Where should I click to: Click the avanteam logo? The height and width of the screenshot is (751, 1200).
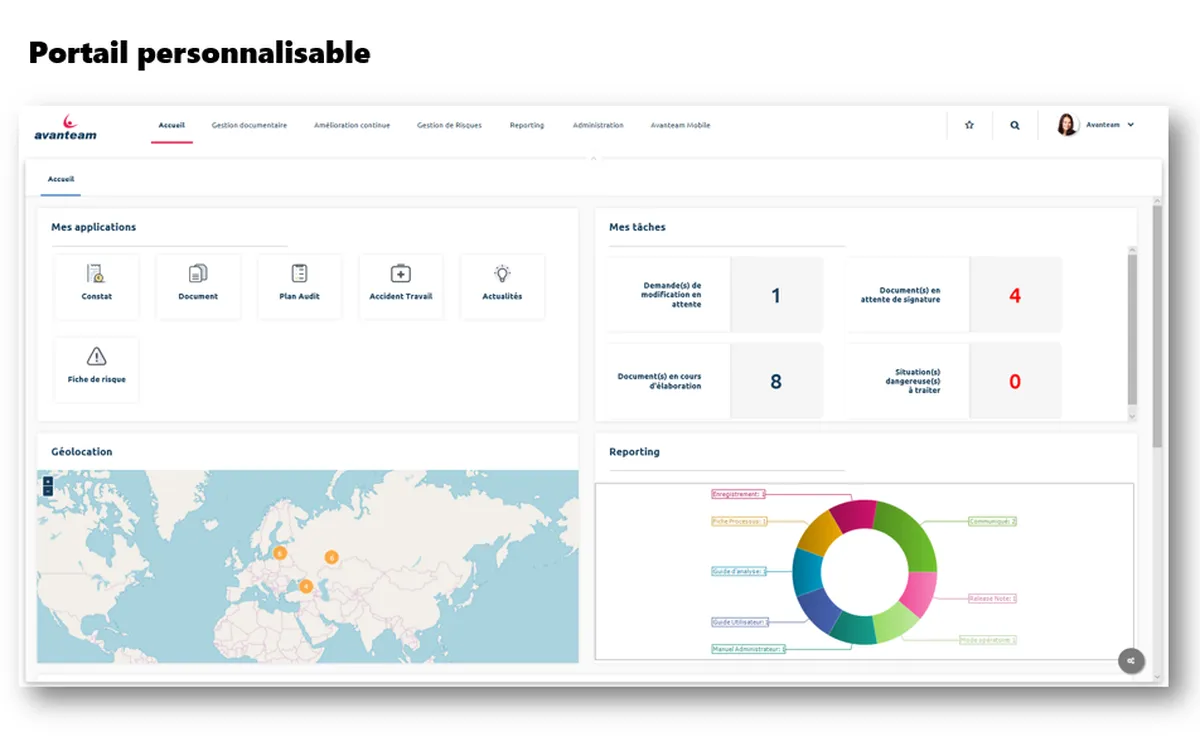point(65,126)
